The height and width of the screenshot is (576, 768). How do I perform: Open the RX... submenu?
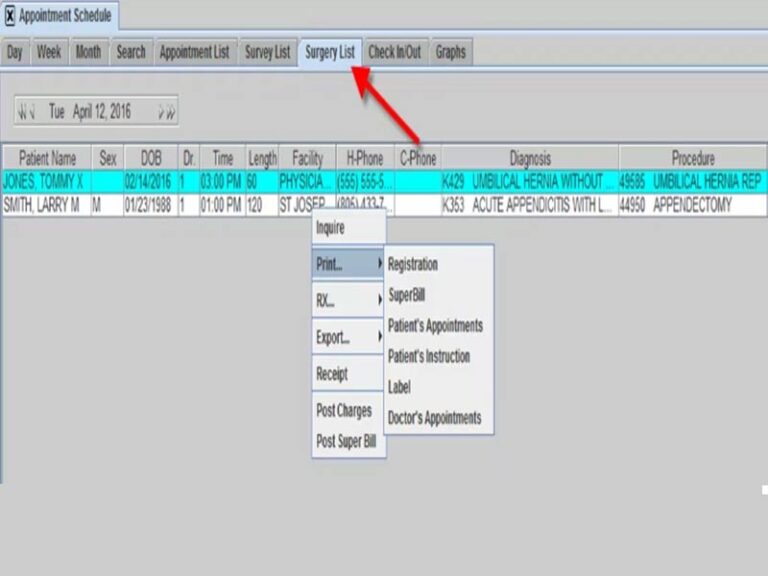[x=348, y=300]
